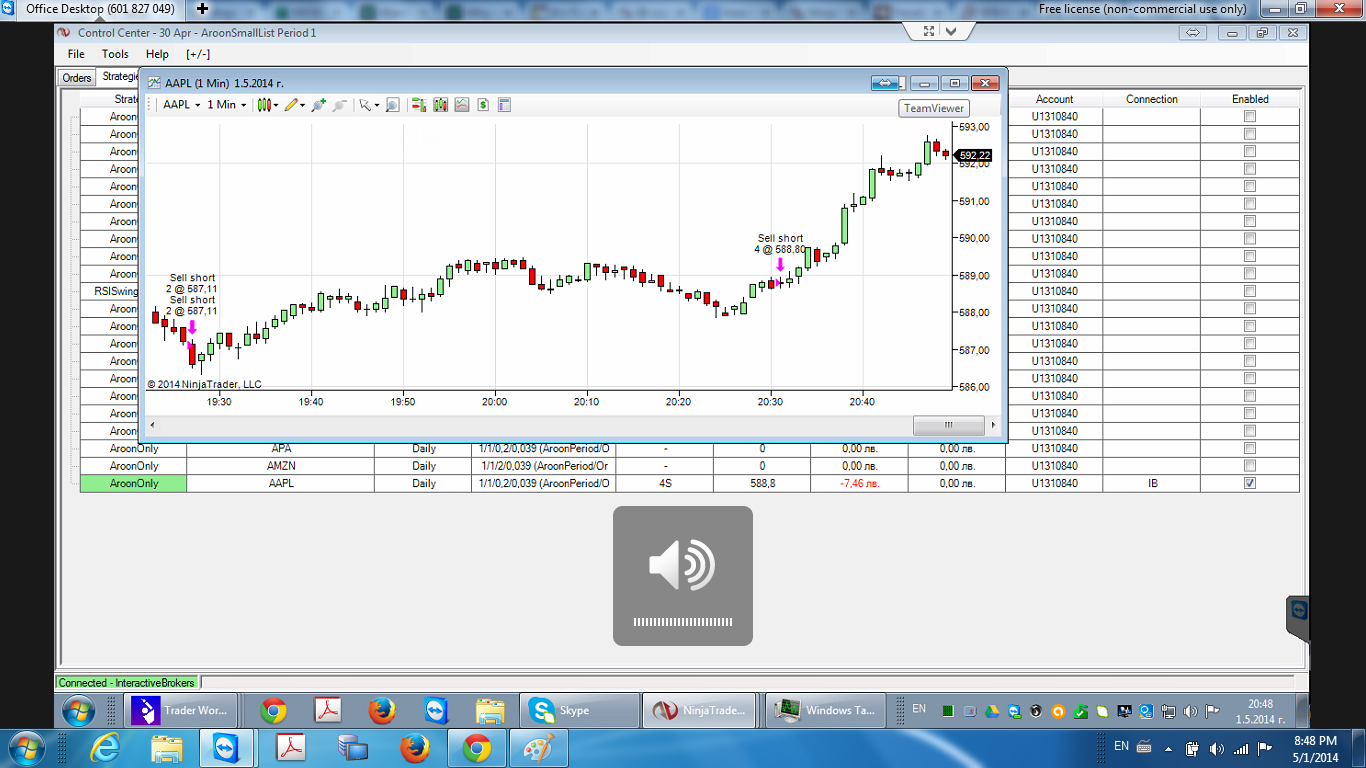Screen dimensions: 1366x768
Task: Open Chrome from the local bottom taskbar
Action: pos(476,748)
